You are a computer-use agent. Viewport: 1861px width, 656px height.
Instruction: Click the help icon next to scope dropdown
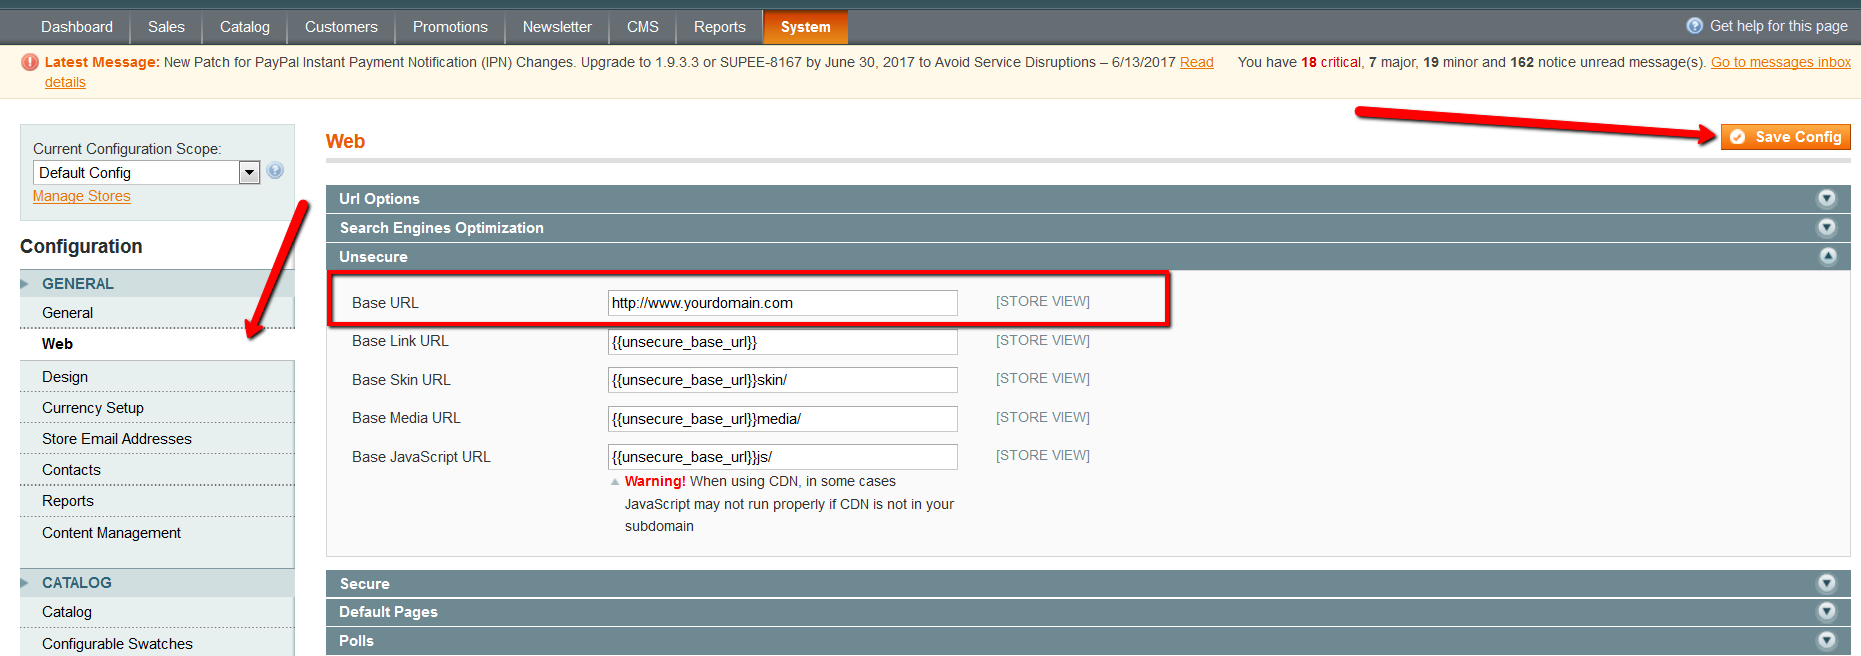pos(275,171)
